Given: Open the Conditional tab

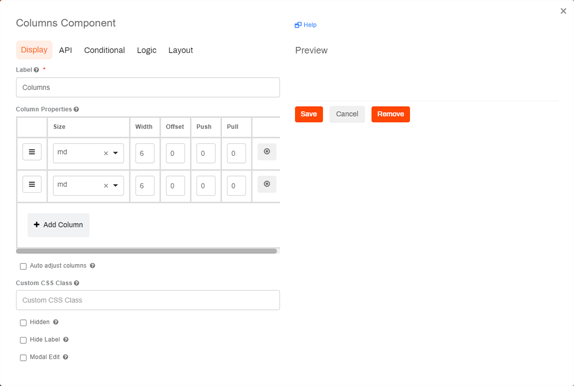Looking at the screenshot, I should click(105, 50).
